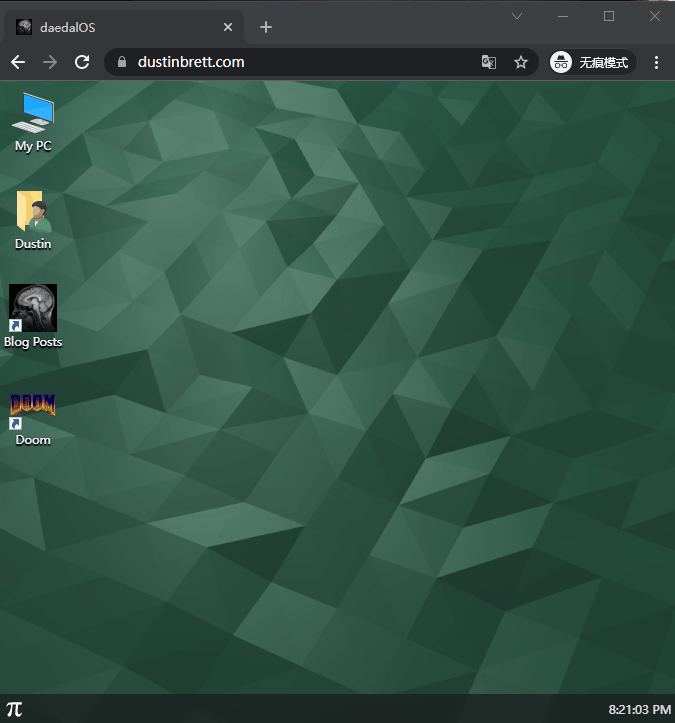The height and width of the screenshot is (723, 675).
Task: Open the pi Start menu button
Action: click(14, 709)
